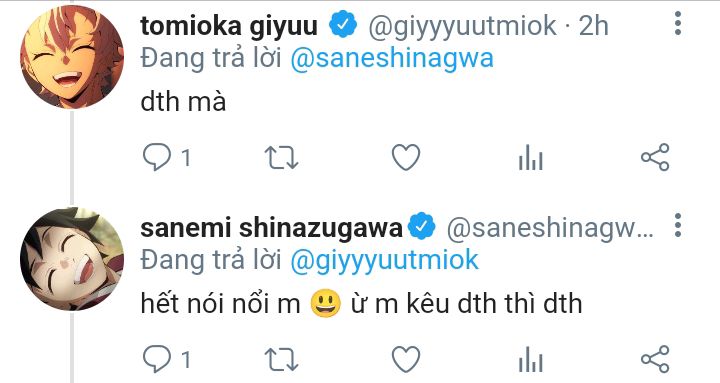Open more options for tomioka giyuu's tweet
Screen dimensions: 720x383
point(678,23)
